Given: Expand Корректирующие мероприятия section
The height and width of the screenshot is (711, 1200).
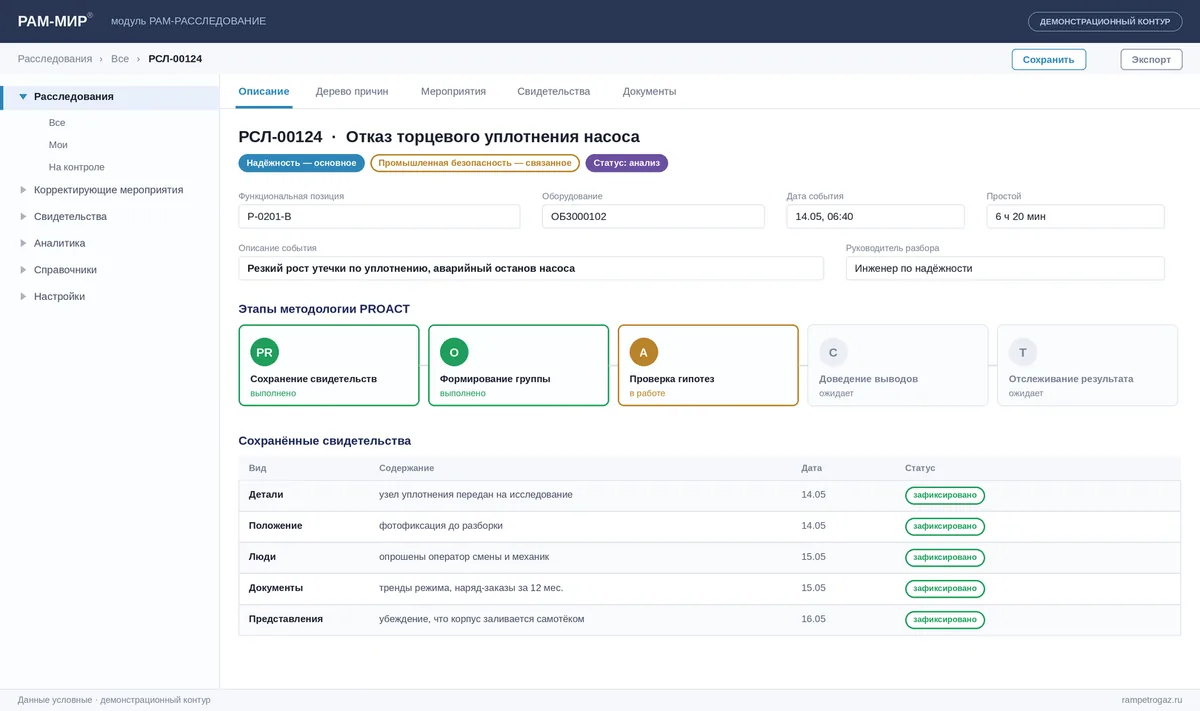Looking at the screenshot, I should point(23,190).
